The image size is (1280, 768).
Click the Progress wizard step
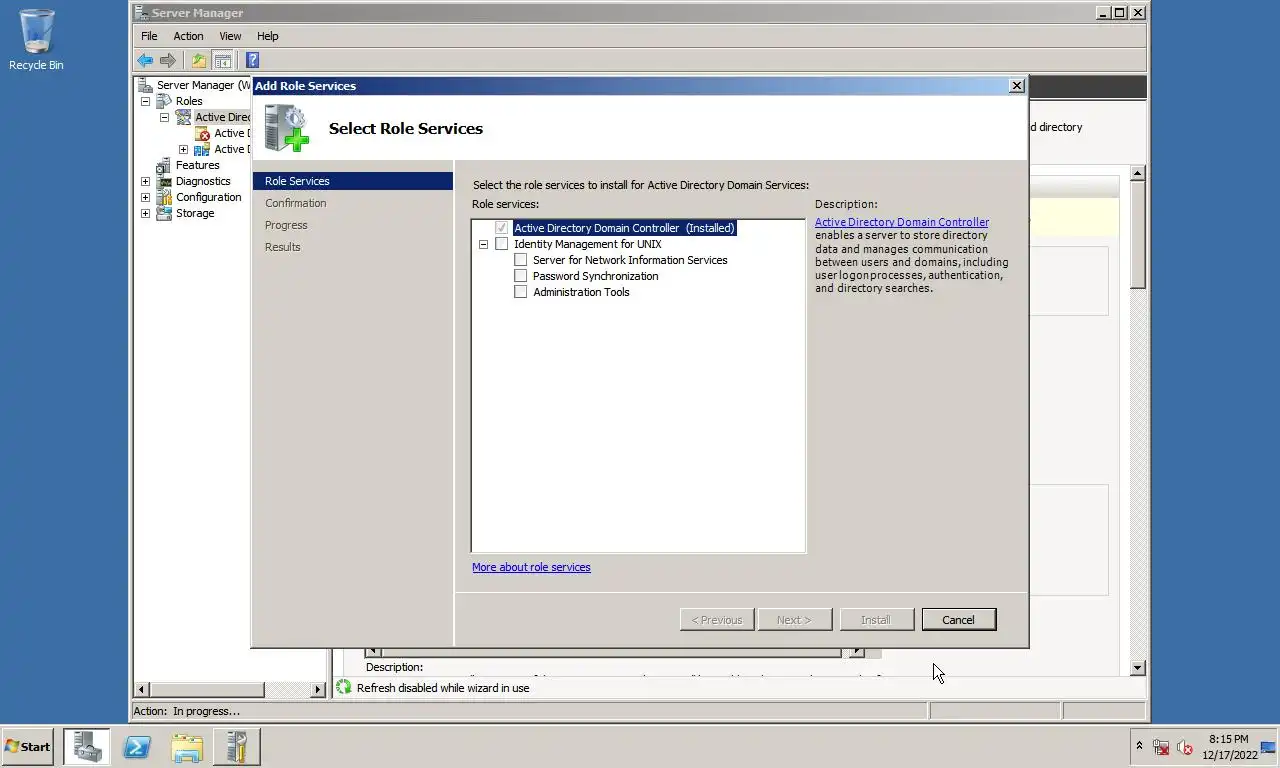click(286, 225)
